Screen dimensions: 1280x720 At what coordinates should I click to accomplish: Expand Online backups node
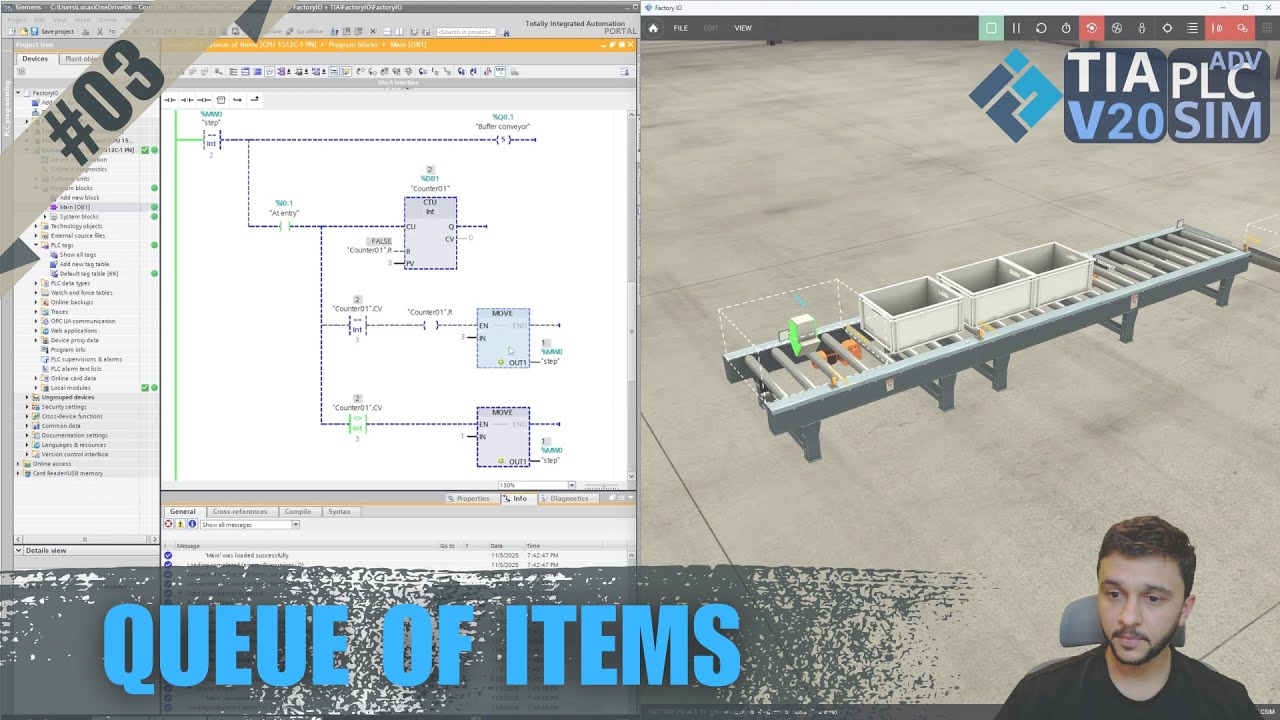(x=37, y=302)
